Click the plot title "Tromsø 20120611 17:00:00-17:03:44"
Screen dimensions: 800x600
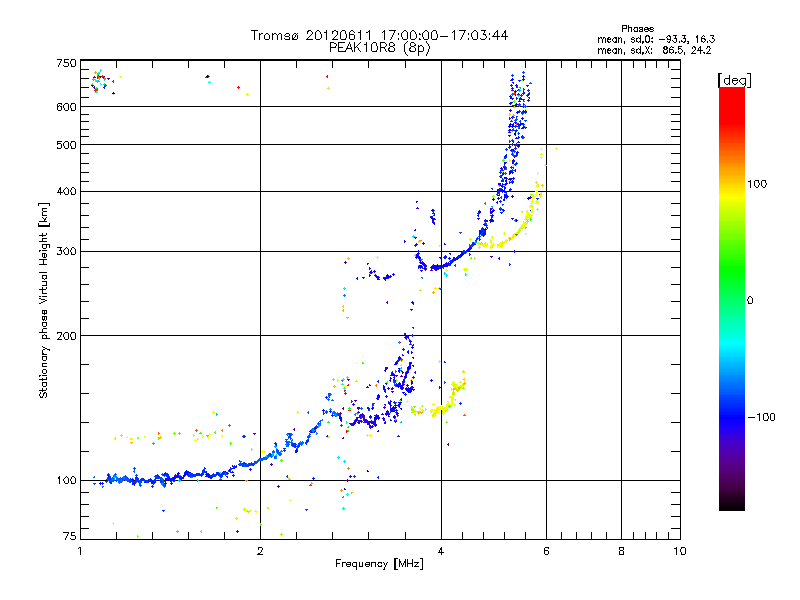[379, 35]
